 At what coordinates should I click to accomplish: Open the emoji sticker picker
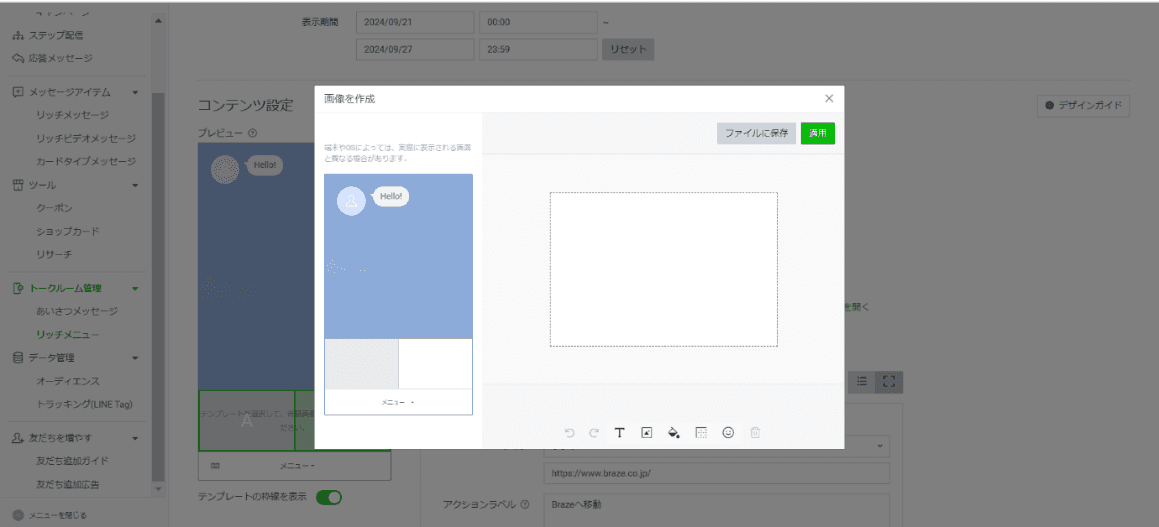(728, 433)
